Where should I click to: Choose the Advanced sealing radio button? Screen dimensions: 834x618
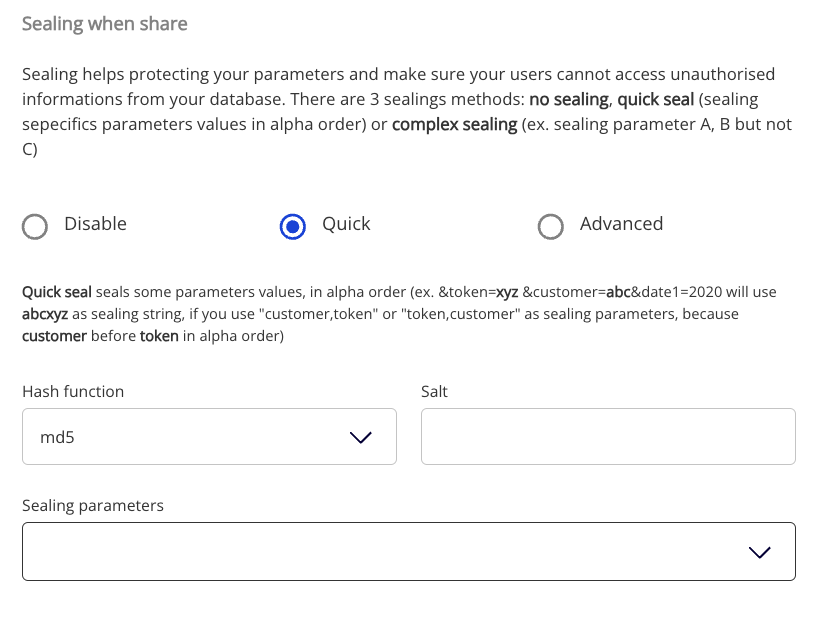(550, 227)
